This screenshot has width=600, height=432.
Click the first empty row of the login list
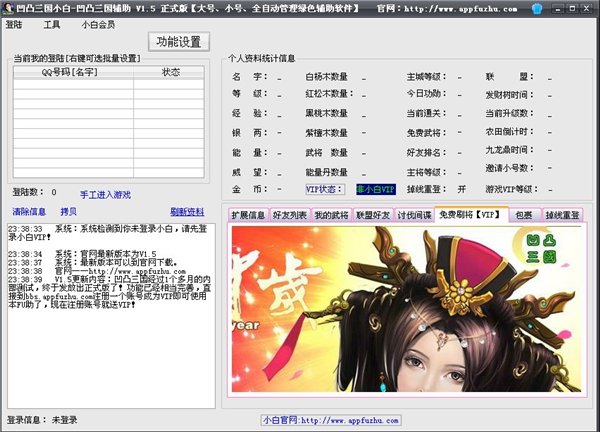109,84
